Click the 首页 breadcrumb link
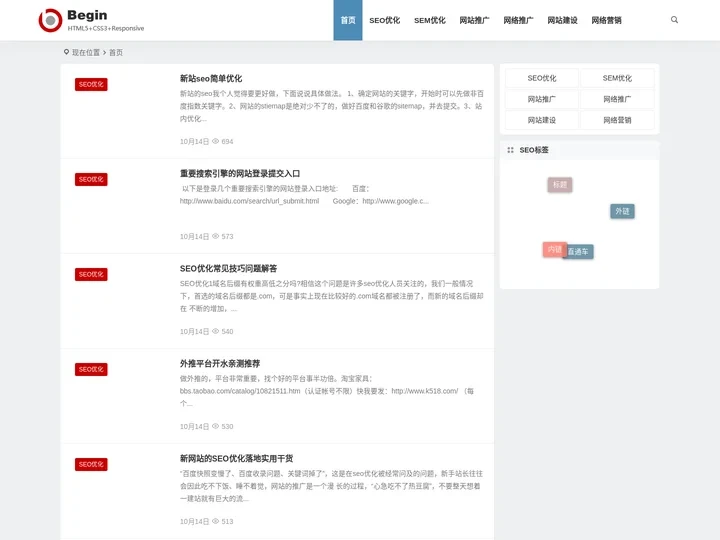Viewport: 720px width, 540px height. click(116, 52)
